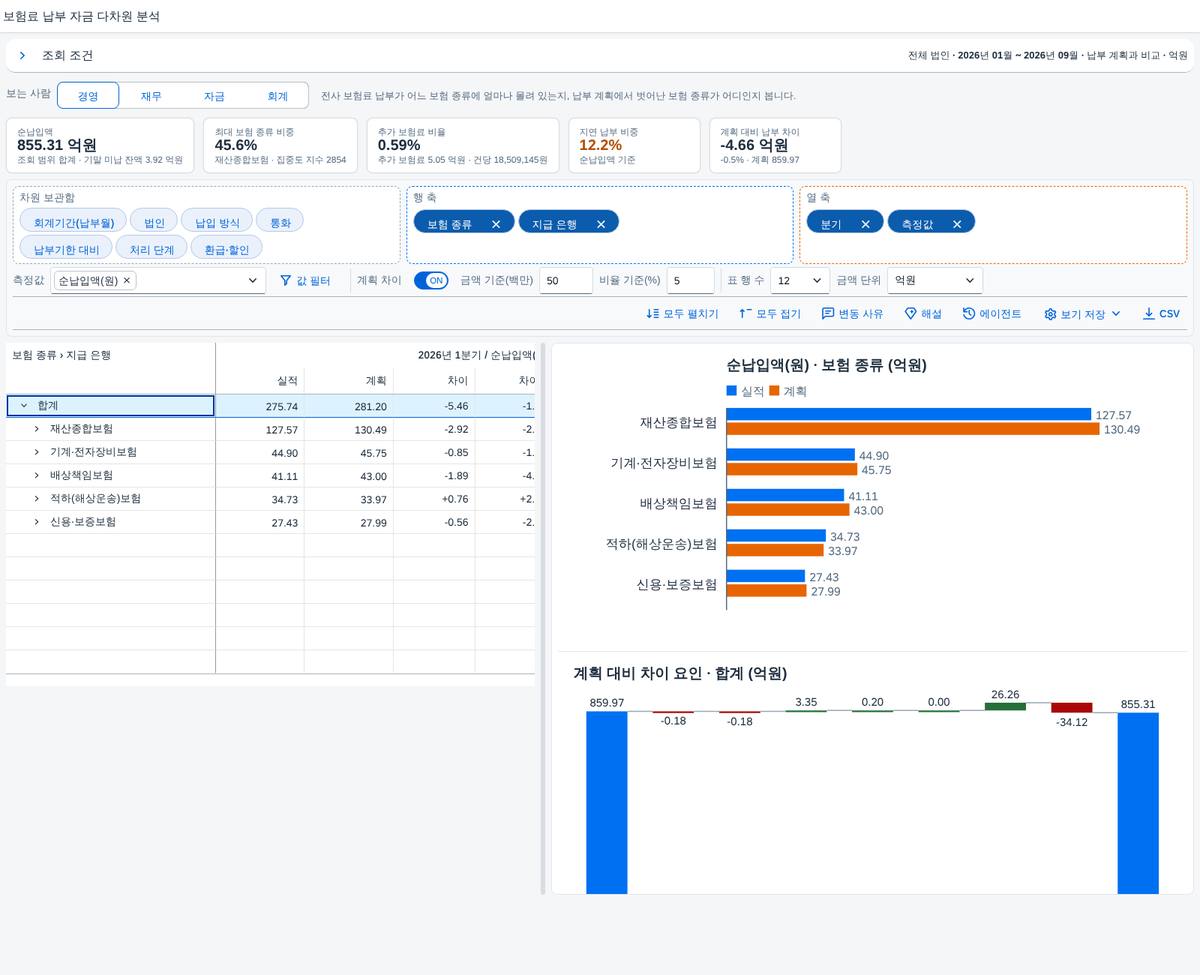Viewport: 1200px width, 975px height.
Task: Click the 금액 기준(백만) input field
Action: pos(566,281)
